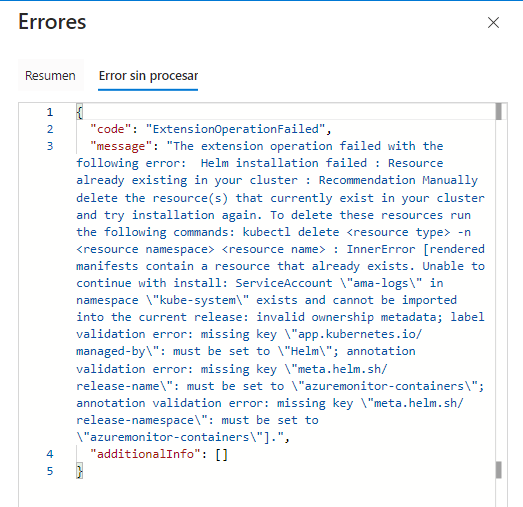Click the vertical scrollbar thumb at top
Screen dimensions: 523x507
coord(499,111)
